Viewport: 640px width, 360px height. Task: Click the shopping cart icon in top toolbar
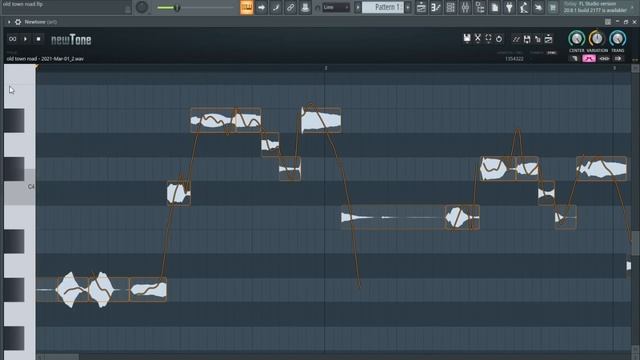click(x=553, y=7)
